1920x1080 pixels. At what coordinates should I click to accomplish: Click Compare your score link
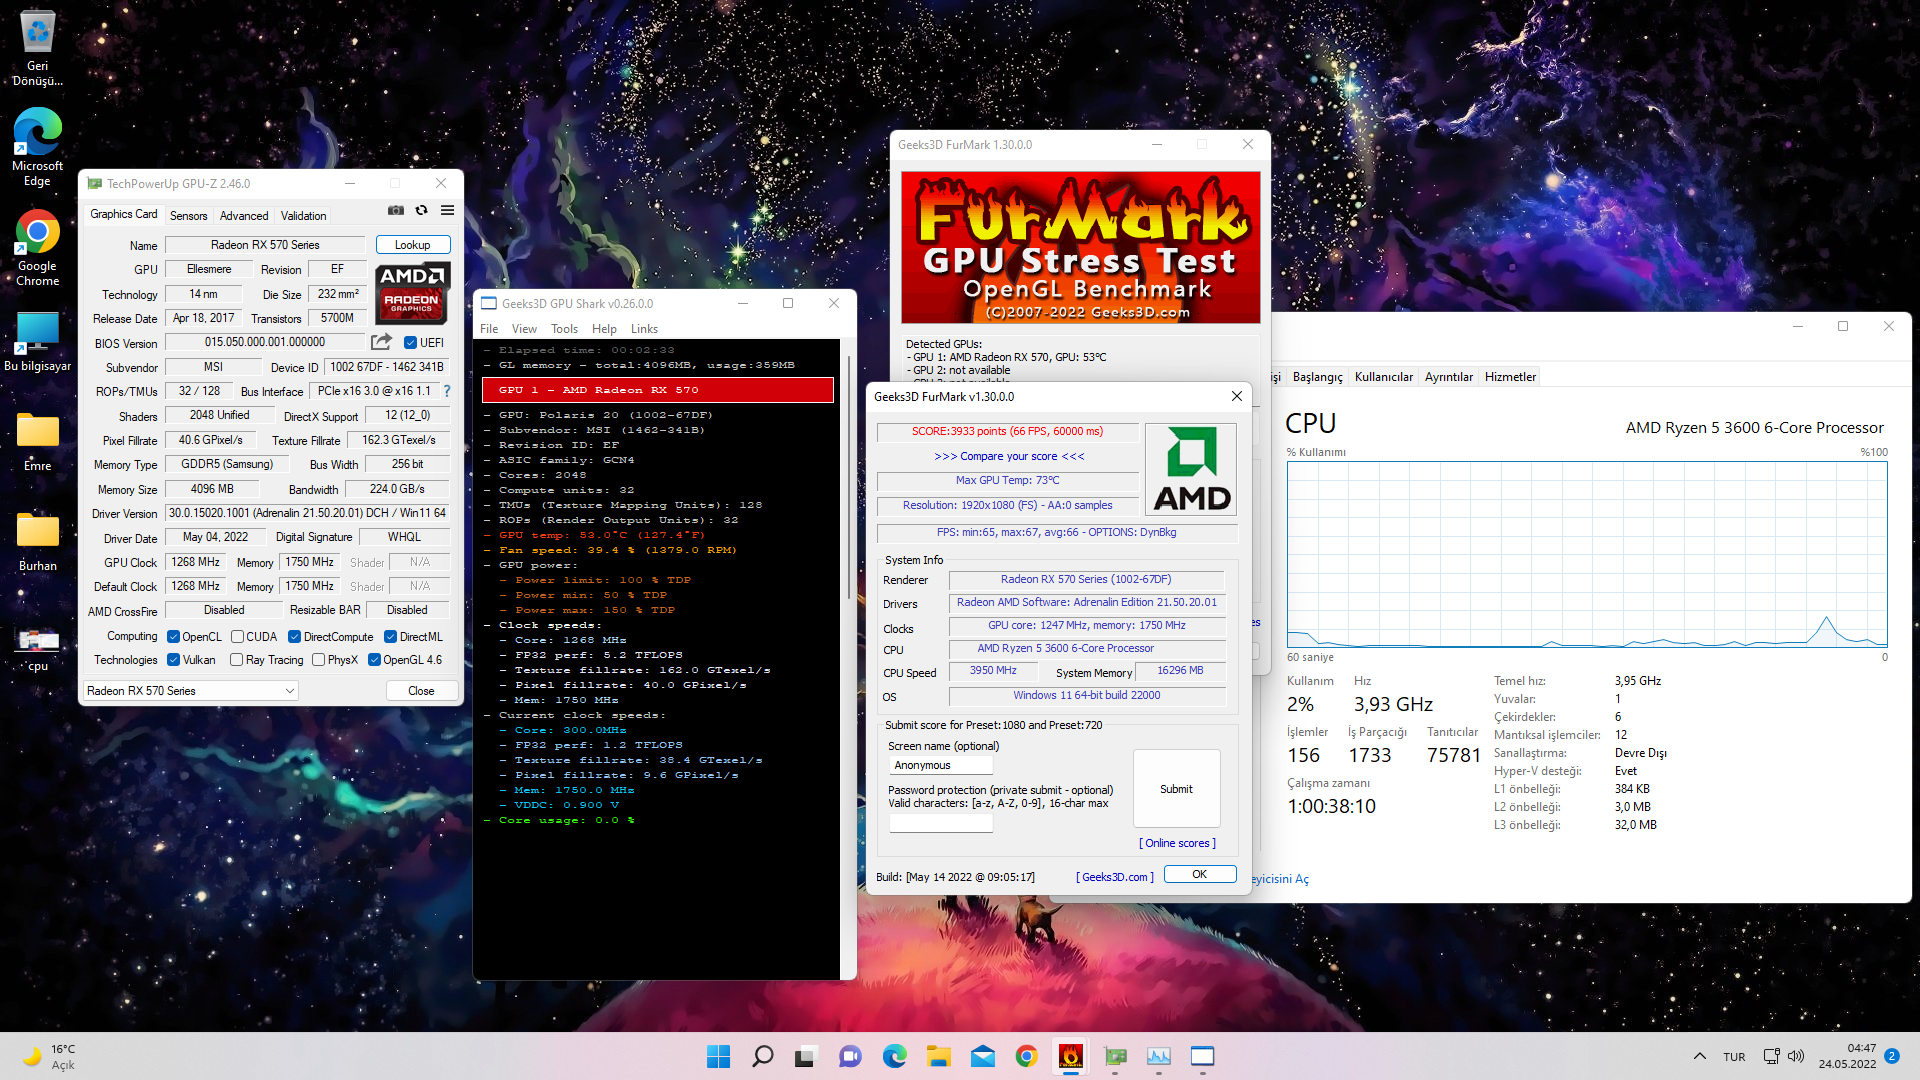1008,456
